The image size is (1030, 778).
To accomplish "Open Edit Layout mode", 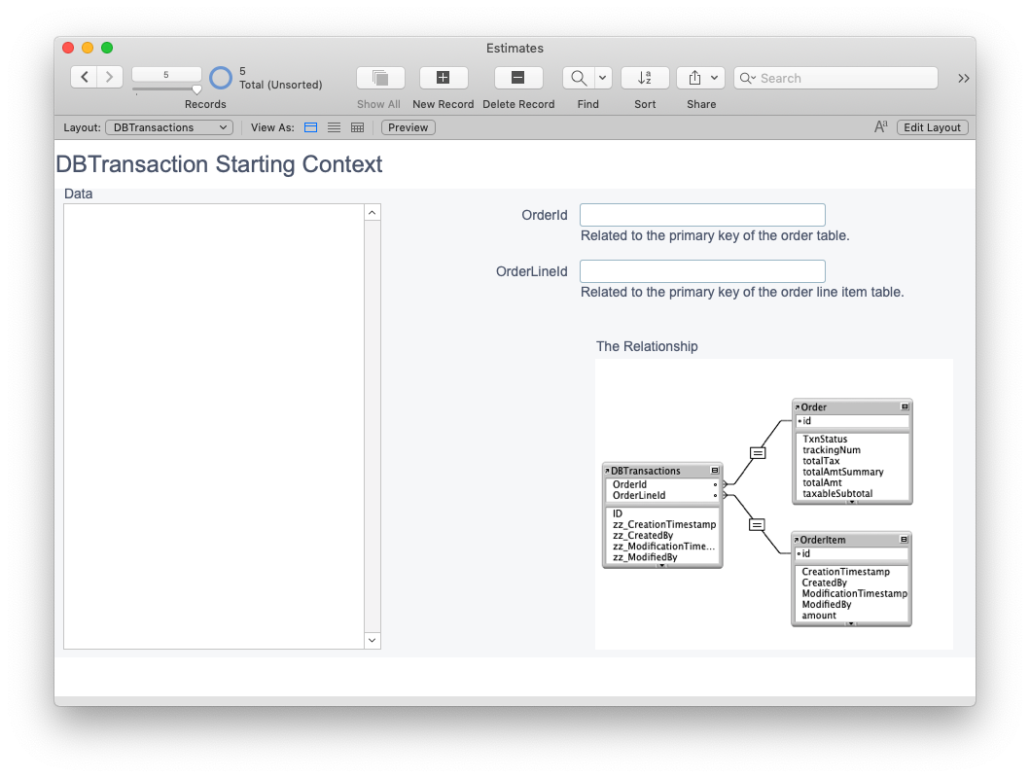I will 932,127.
